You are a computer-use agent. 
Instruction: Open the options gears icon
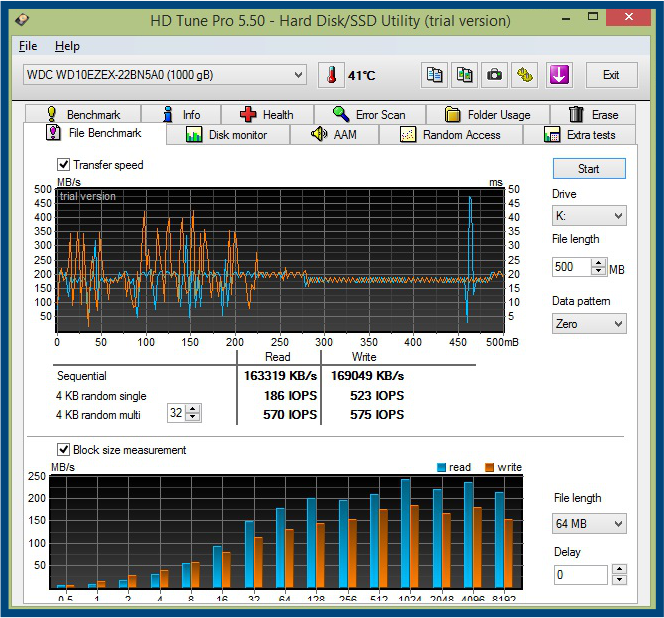(525, 75)
